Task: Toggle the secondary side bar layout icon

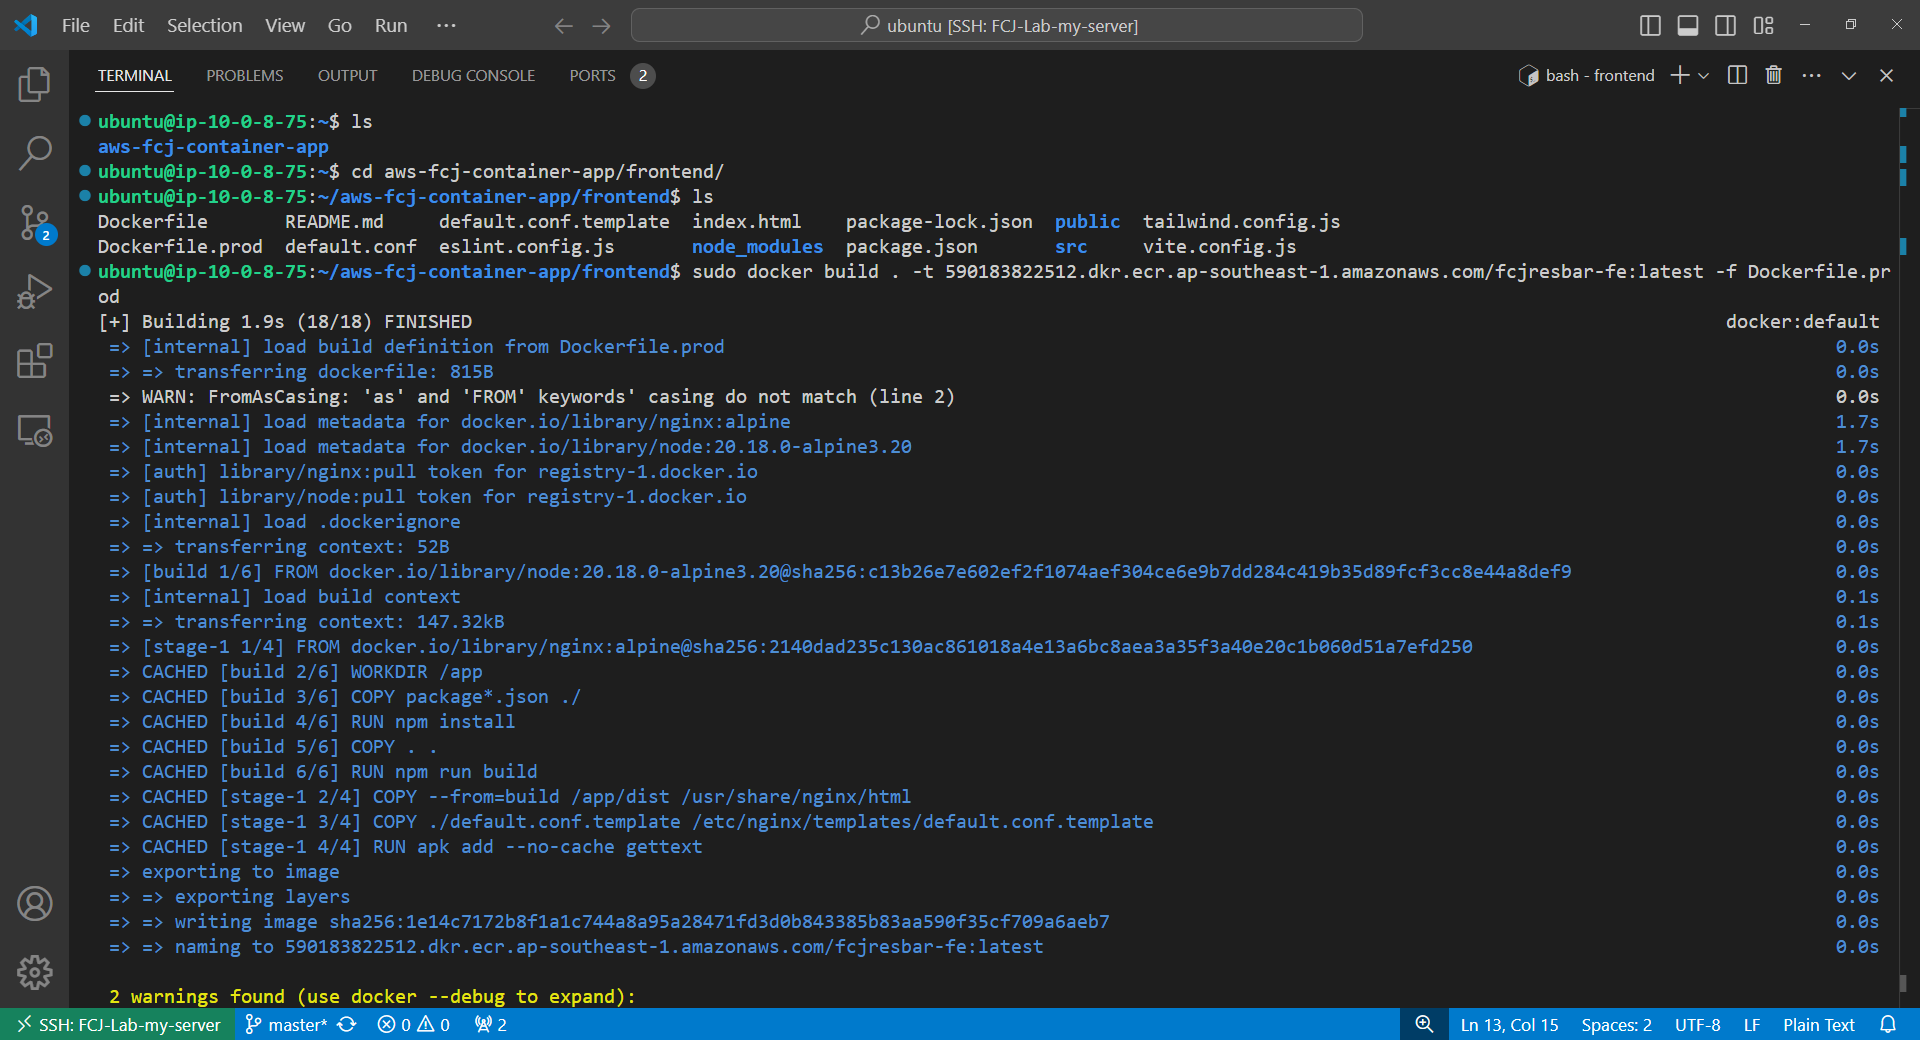Action: pyautogui.click(x=1726, y=26)
